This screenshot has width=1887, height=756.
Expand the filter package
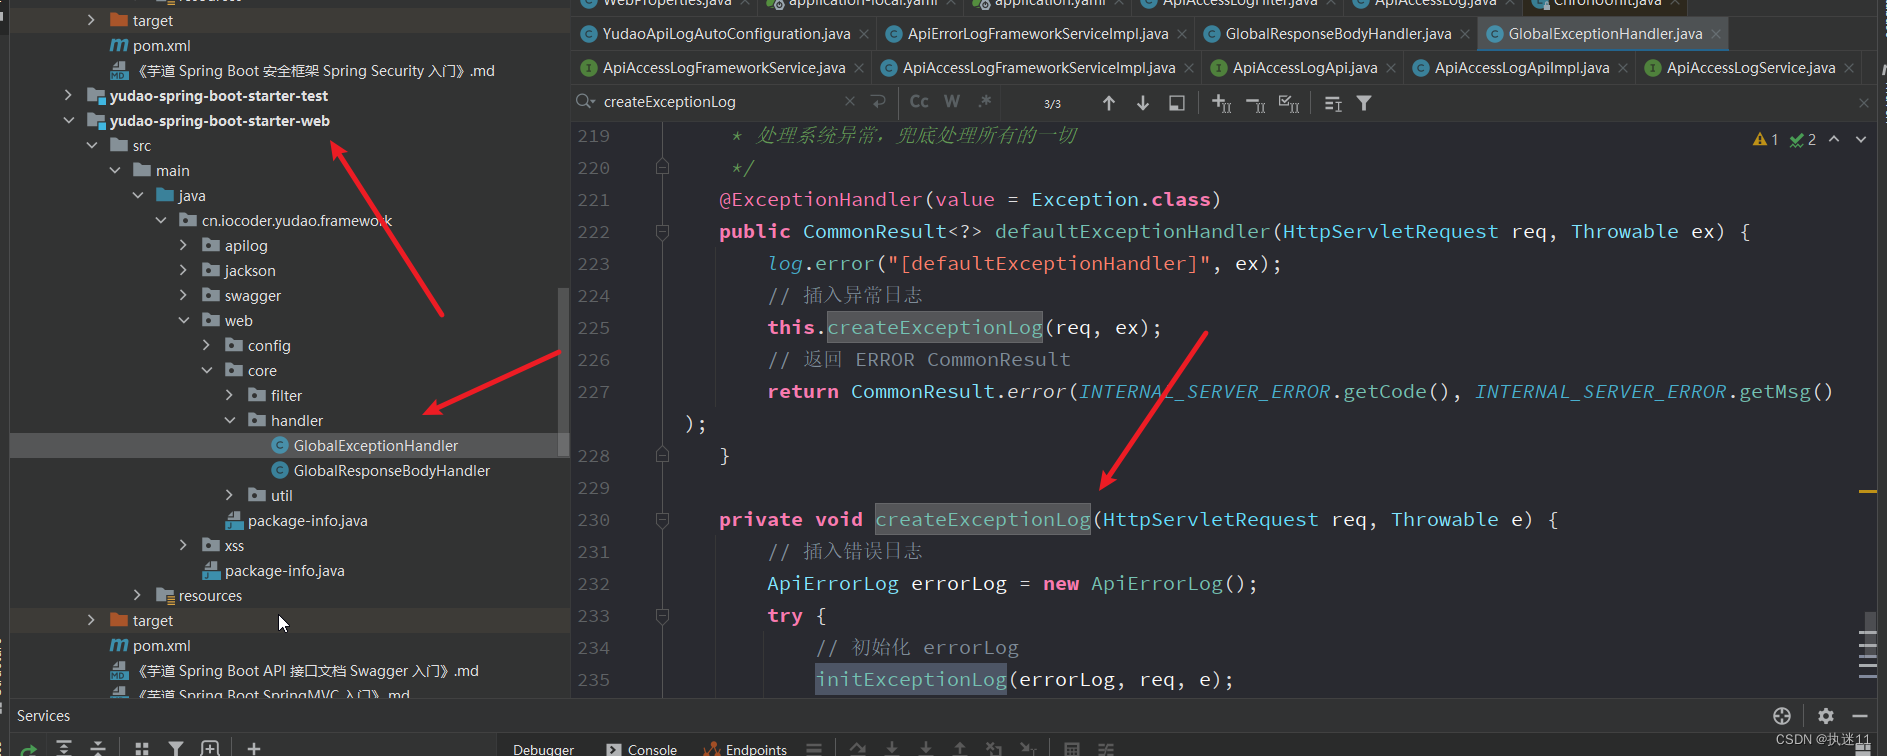click(229, 396)
